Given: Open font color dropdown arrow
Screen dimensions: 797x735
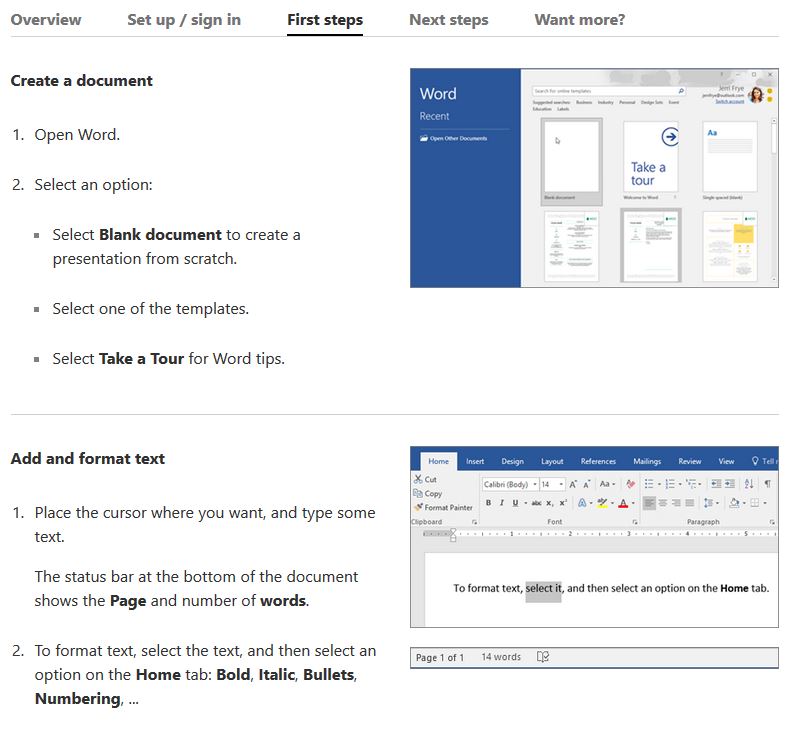Looking at the screenshot, I should tap(633, 503).
